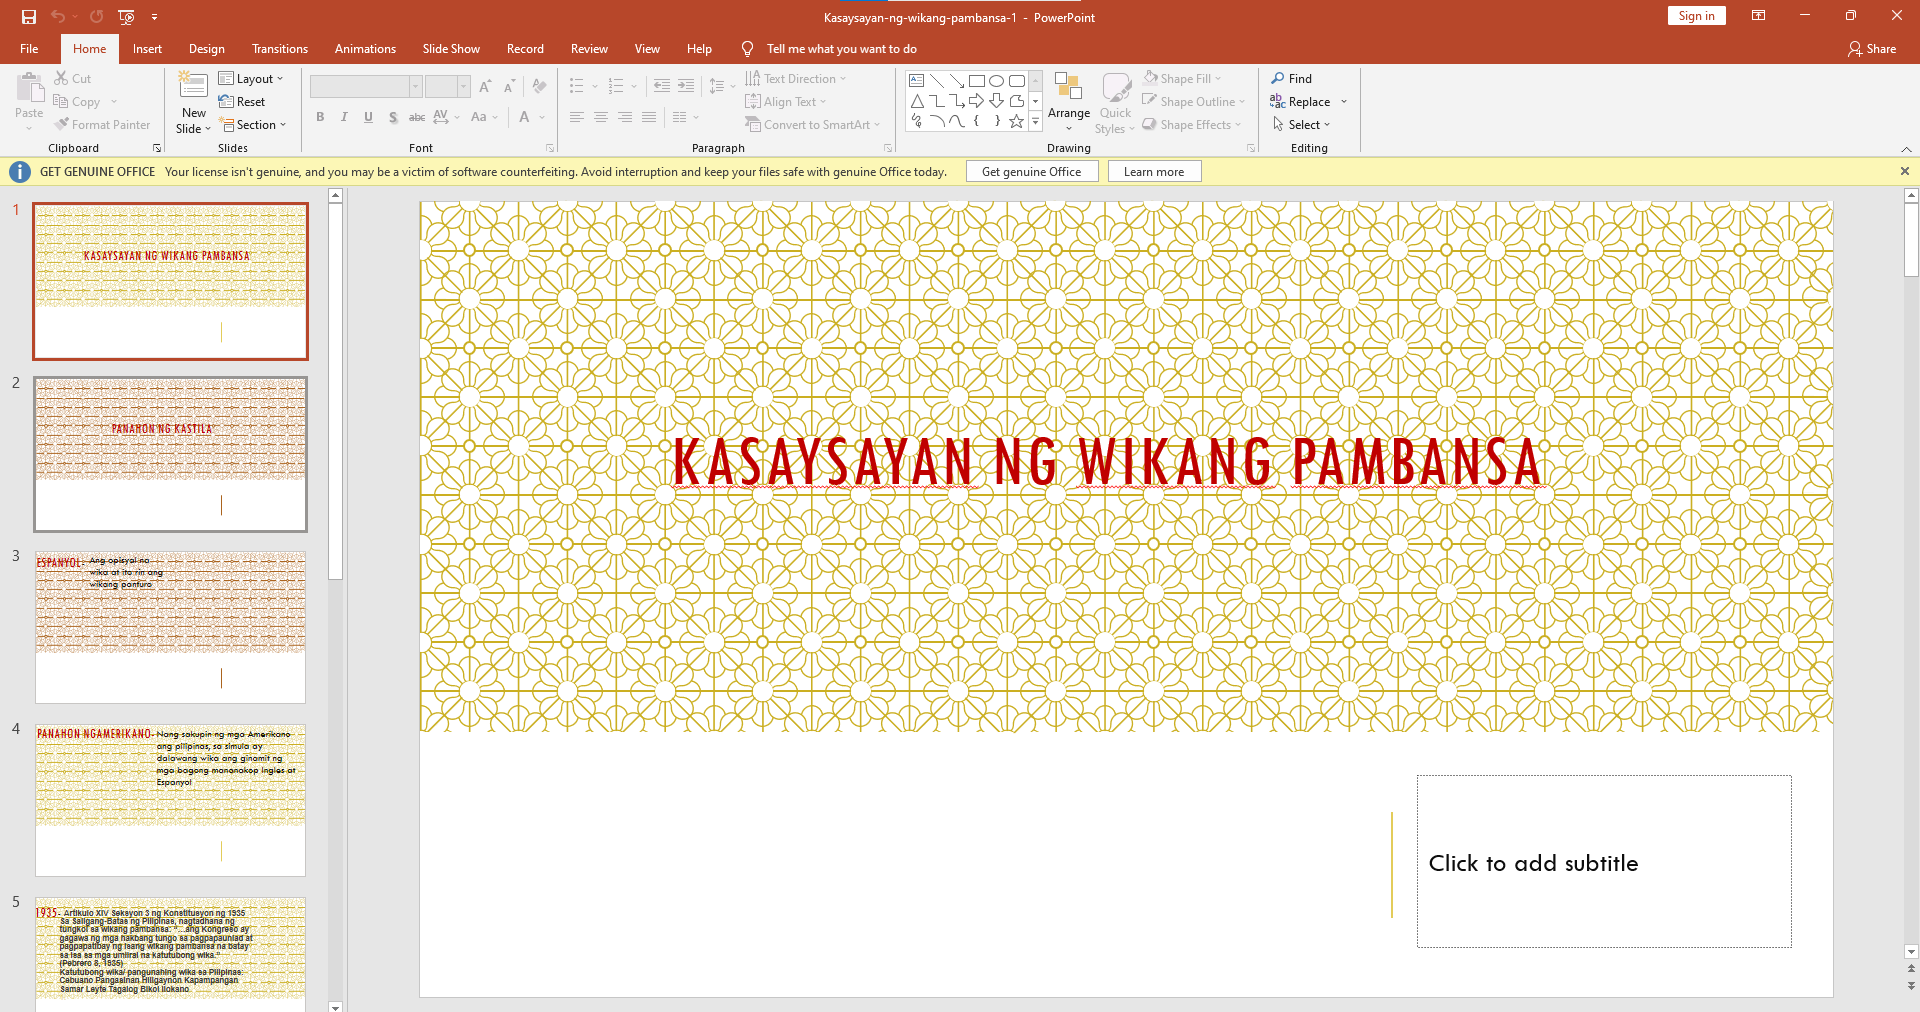Click the Paste clipboard icon
This screenshot has height=1012, width=1920.
pos(29,89)
